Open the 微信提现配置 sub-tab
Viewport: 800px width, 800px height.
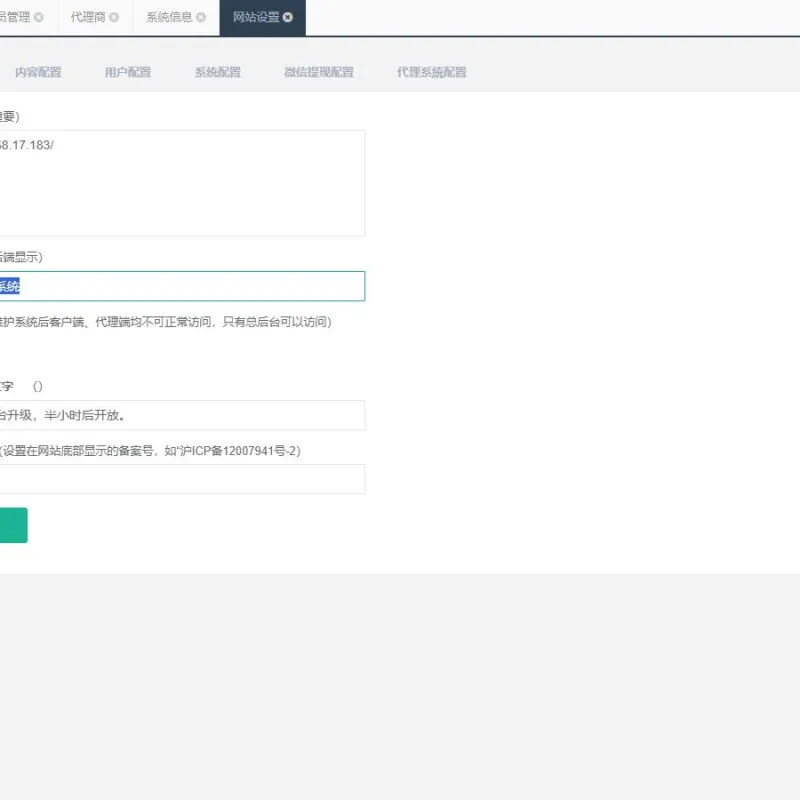click(319, 72)
